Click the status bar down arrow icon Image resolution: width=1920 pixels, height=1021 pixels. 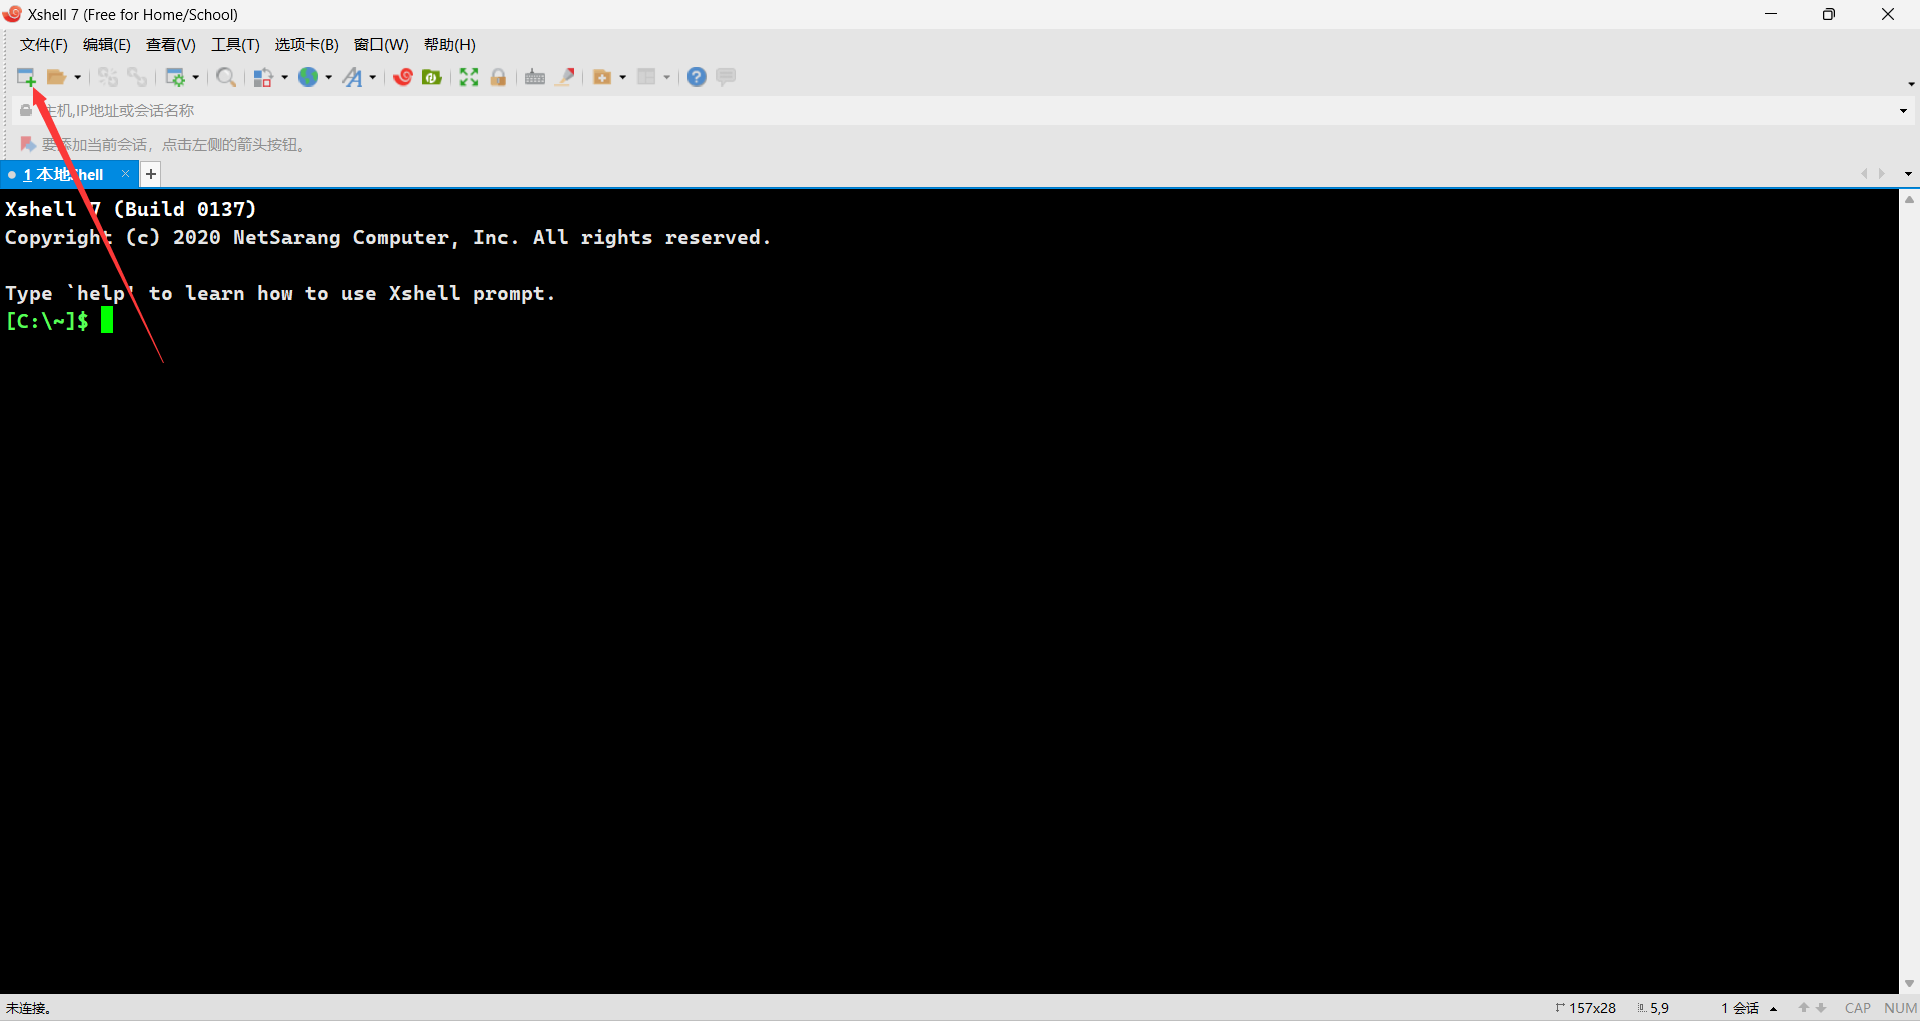(x=1821, y=1008)
